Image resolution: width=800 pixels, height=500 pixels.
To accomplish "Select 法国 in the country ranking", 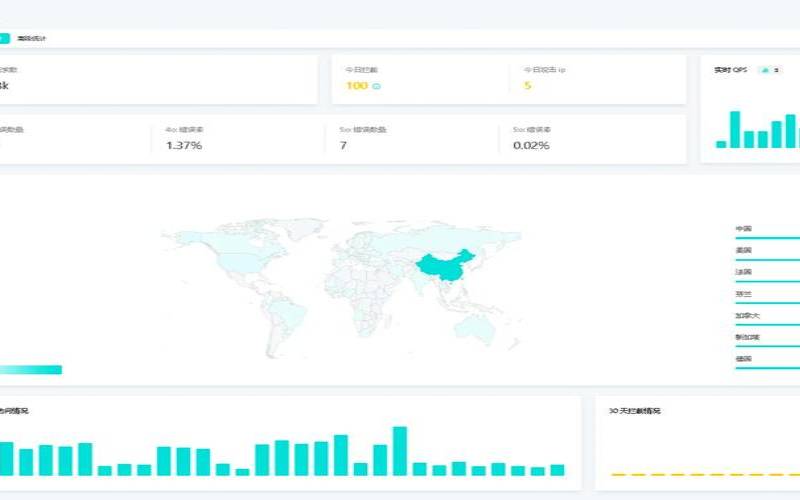I will point(744,272).
